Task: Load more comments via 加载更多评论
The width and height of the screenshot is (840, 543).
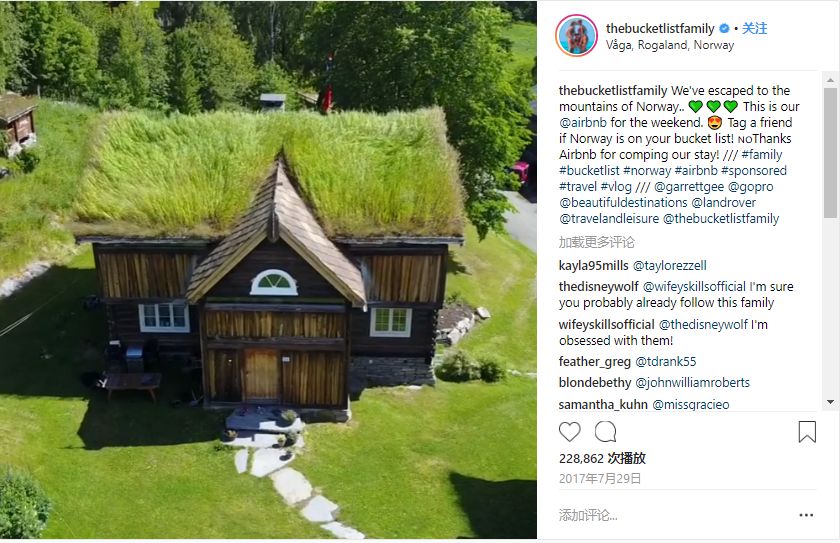Action: pos(596,242)
